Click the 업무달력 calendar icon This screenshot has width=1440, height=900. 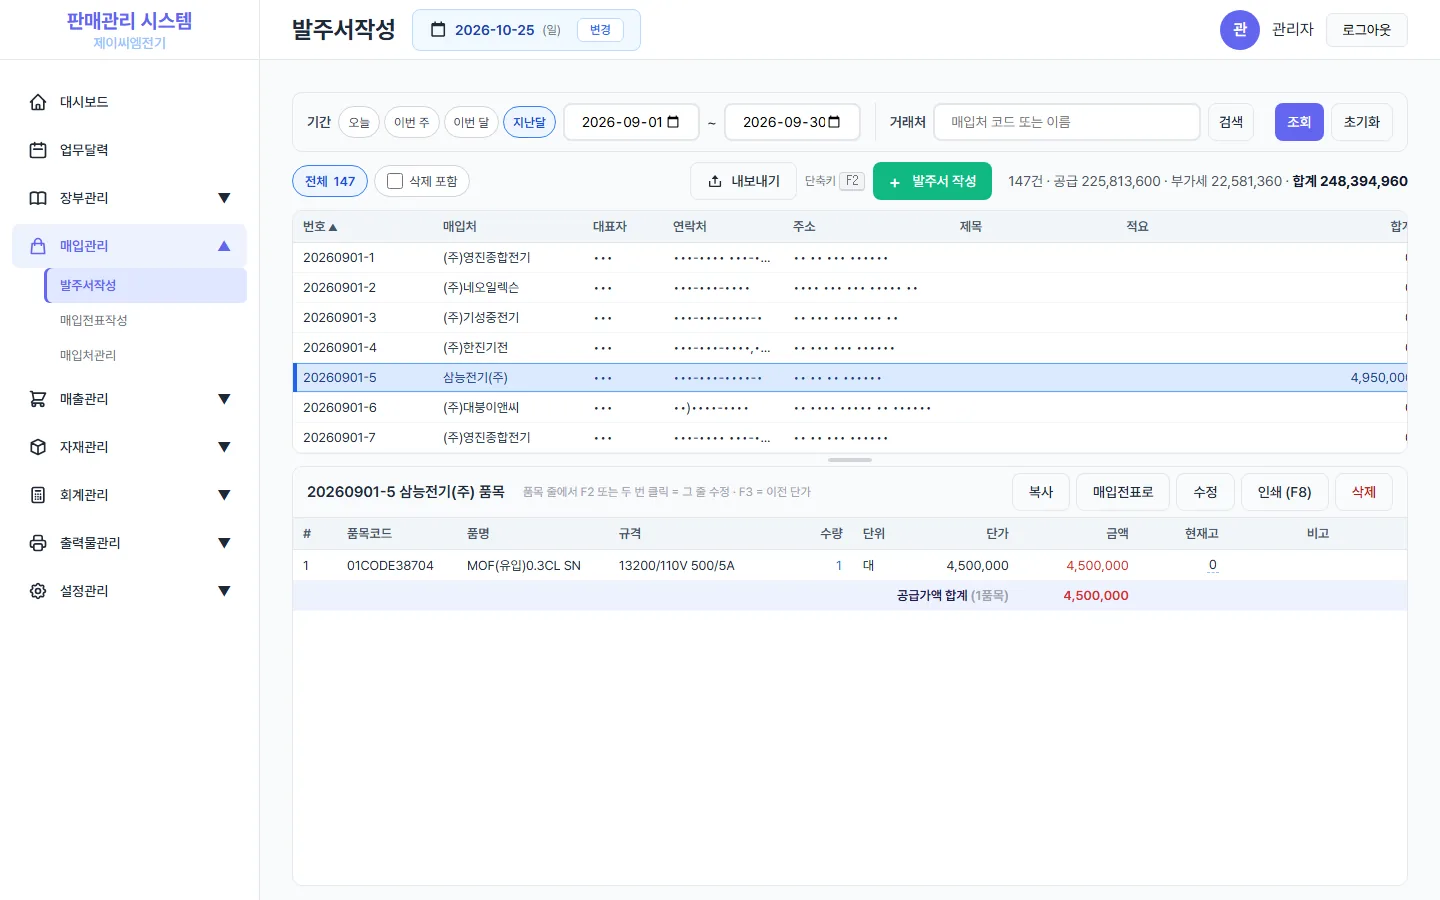coord(38,150)
